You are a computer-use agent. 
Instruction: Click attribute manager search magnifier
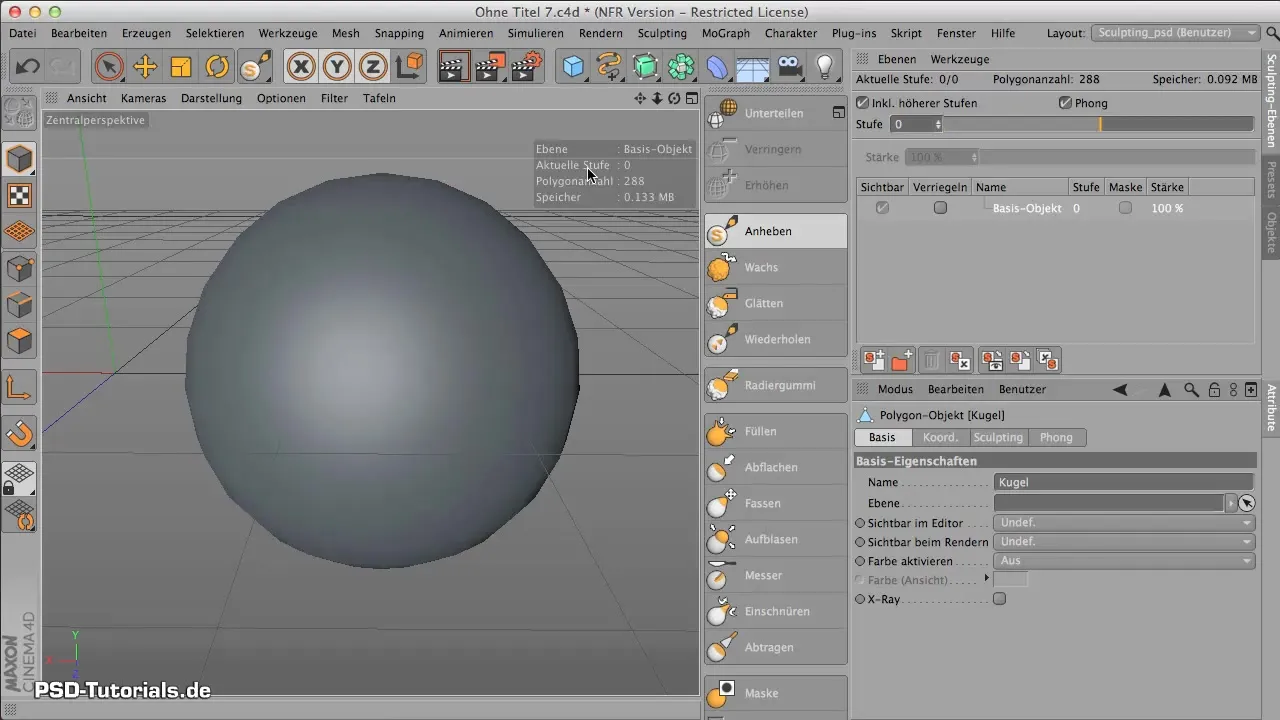point(1191,389)
